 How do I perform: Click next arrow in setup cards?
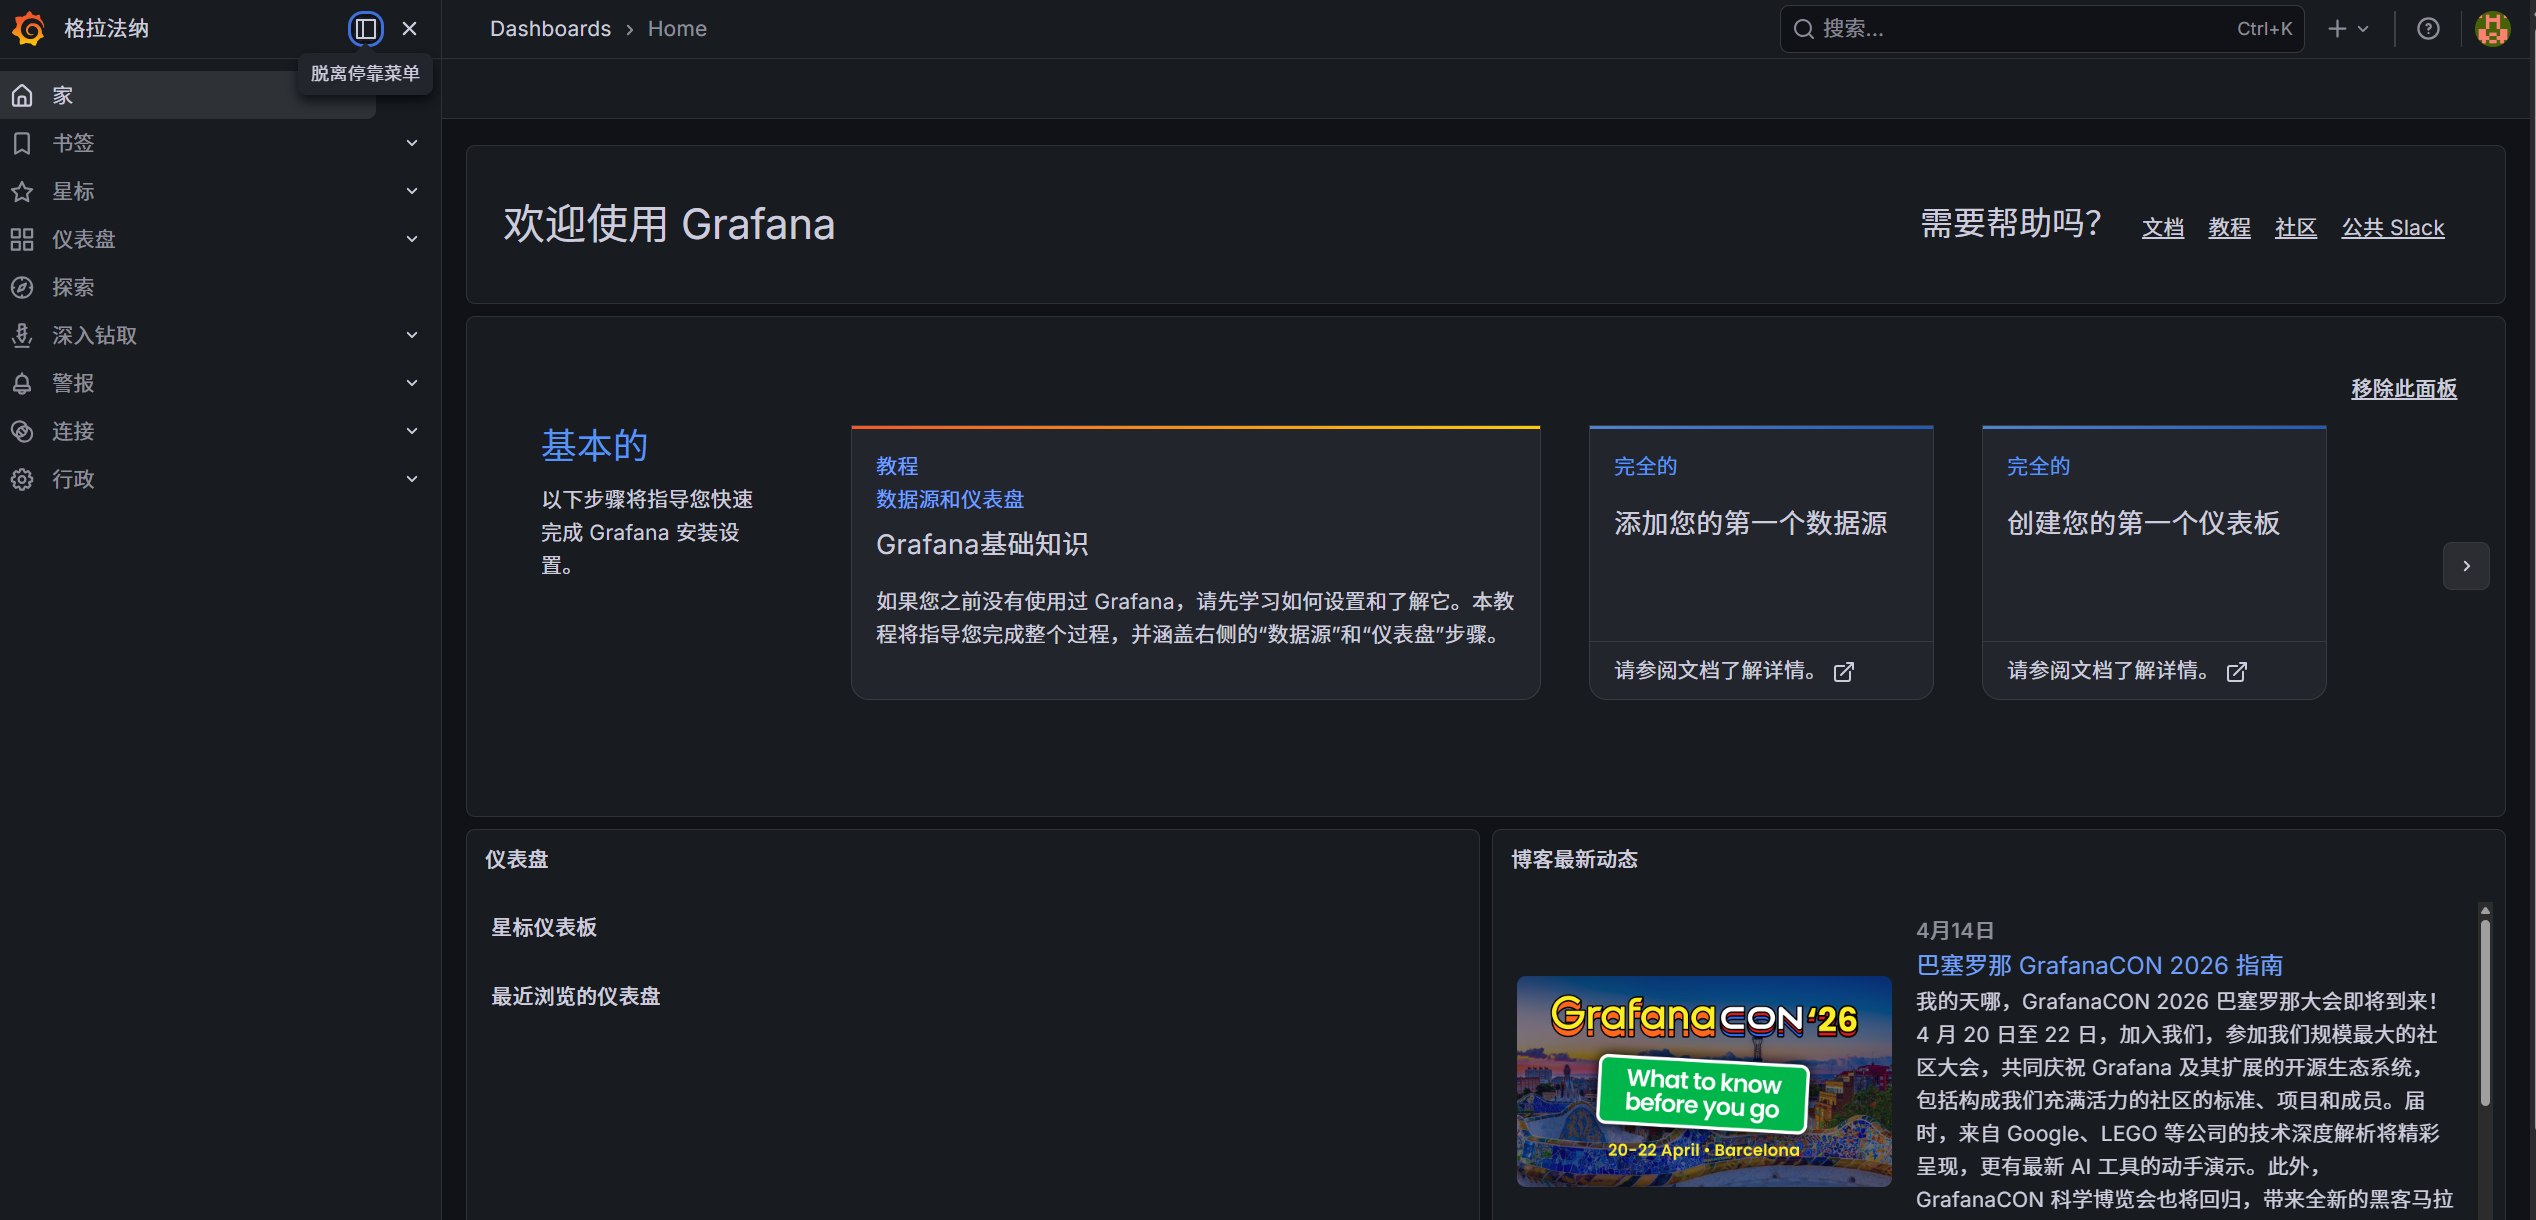click(x=2466, y=566)
